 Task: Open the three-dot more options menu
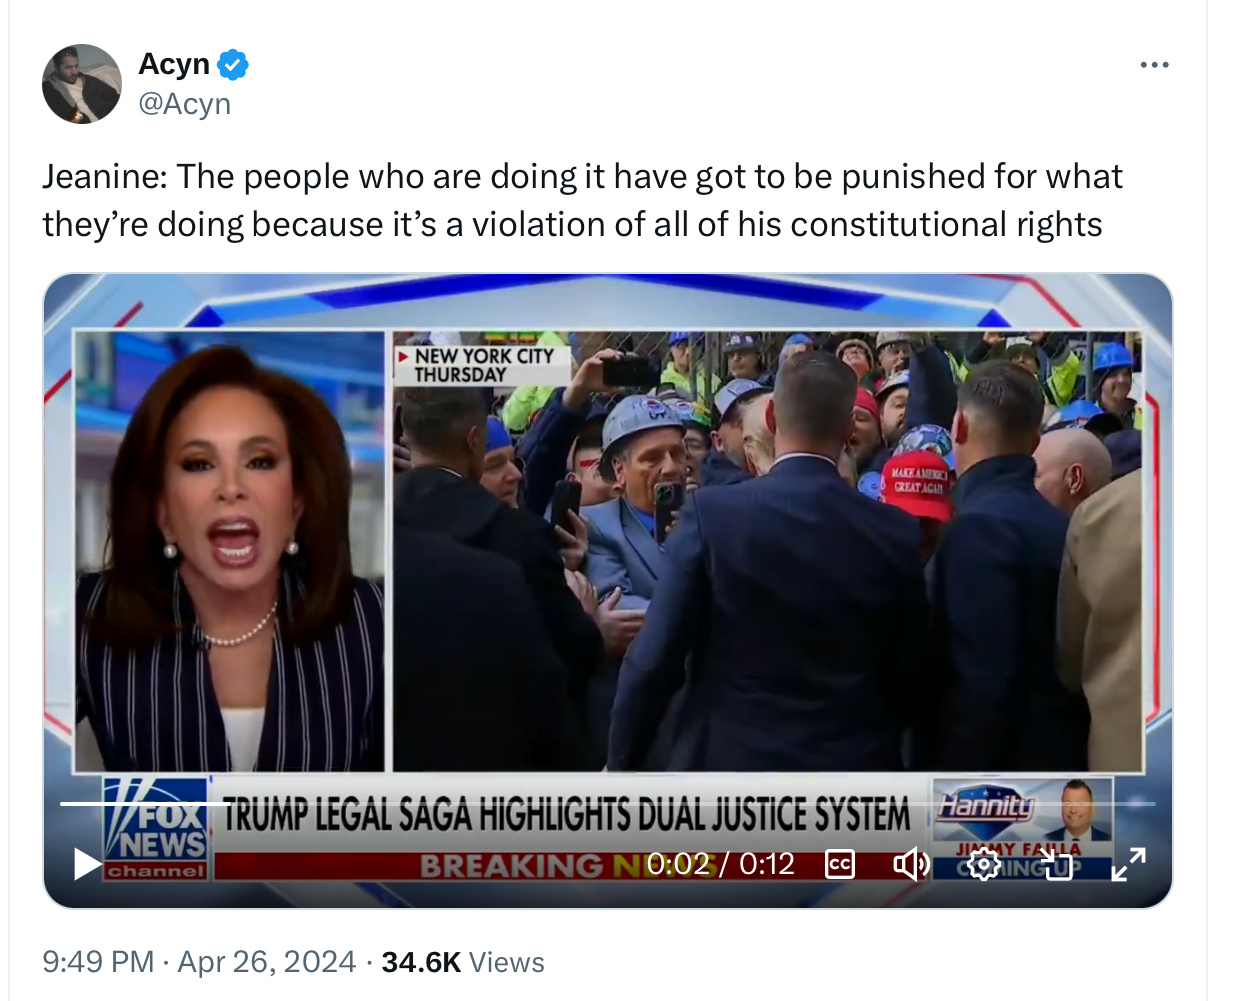pyautogui.click(x=1154, y=65)
